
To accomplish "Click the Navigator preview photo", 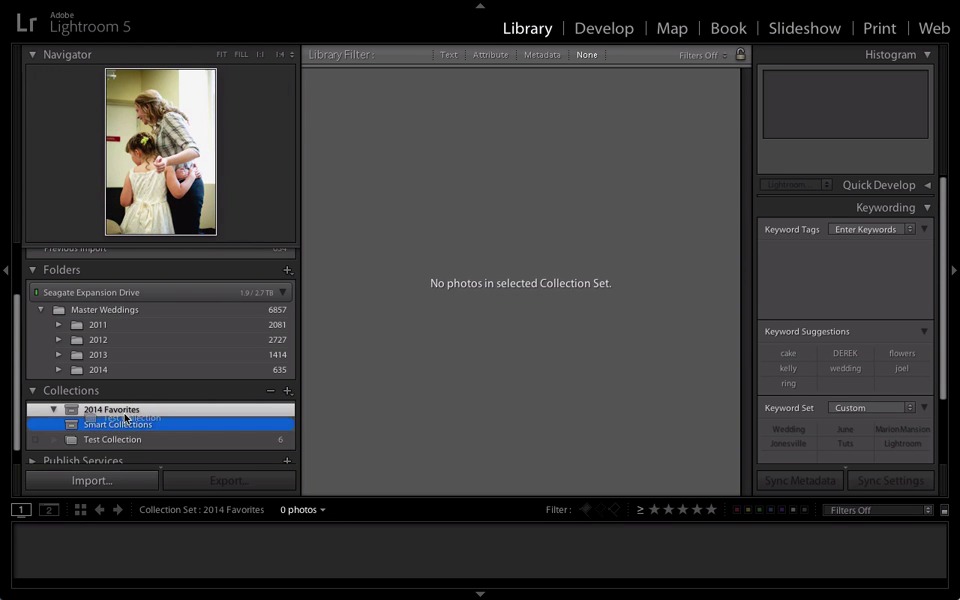I will point(160,152).
